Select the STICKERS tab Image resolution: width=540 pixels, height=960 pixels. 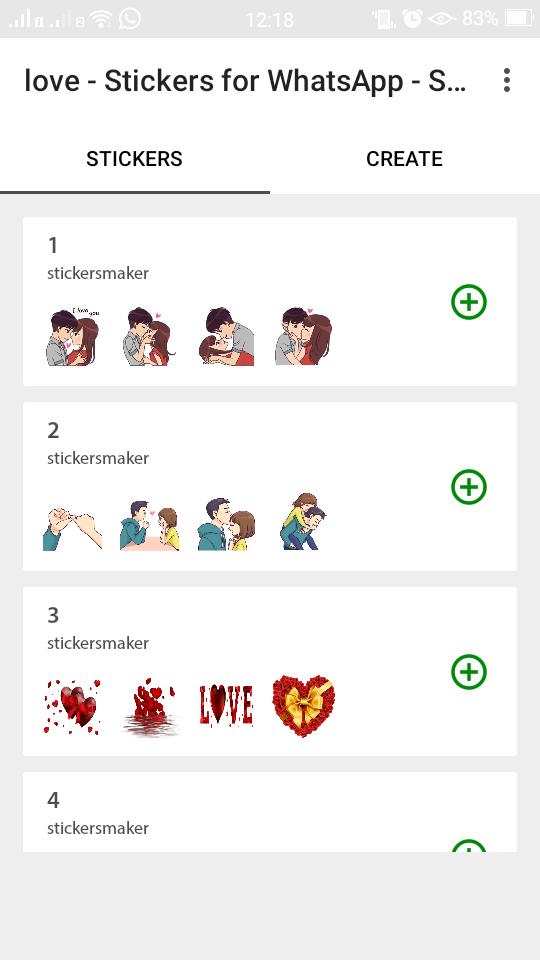click(135, 159)
